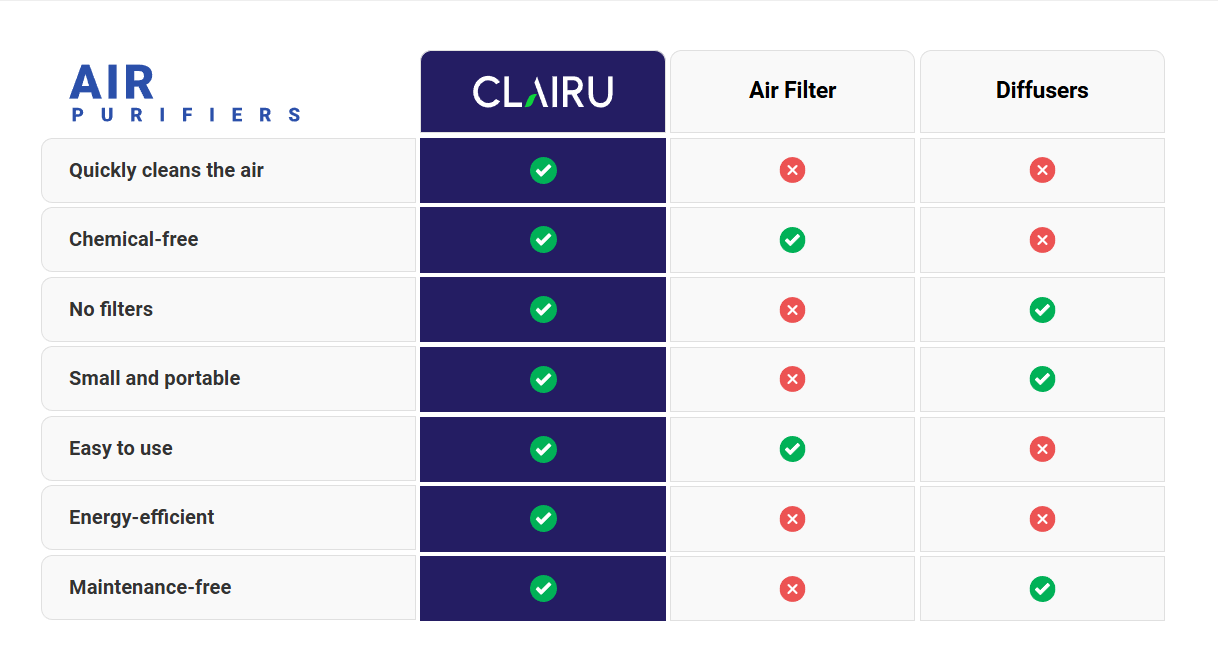This screenshot has width=1218, height=658.
Task: Click the Small and portable feature label
Action: point(154,379)
